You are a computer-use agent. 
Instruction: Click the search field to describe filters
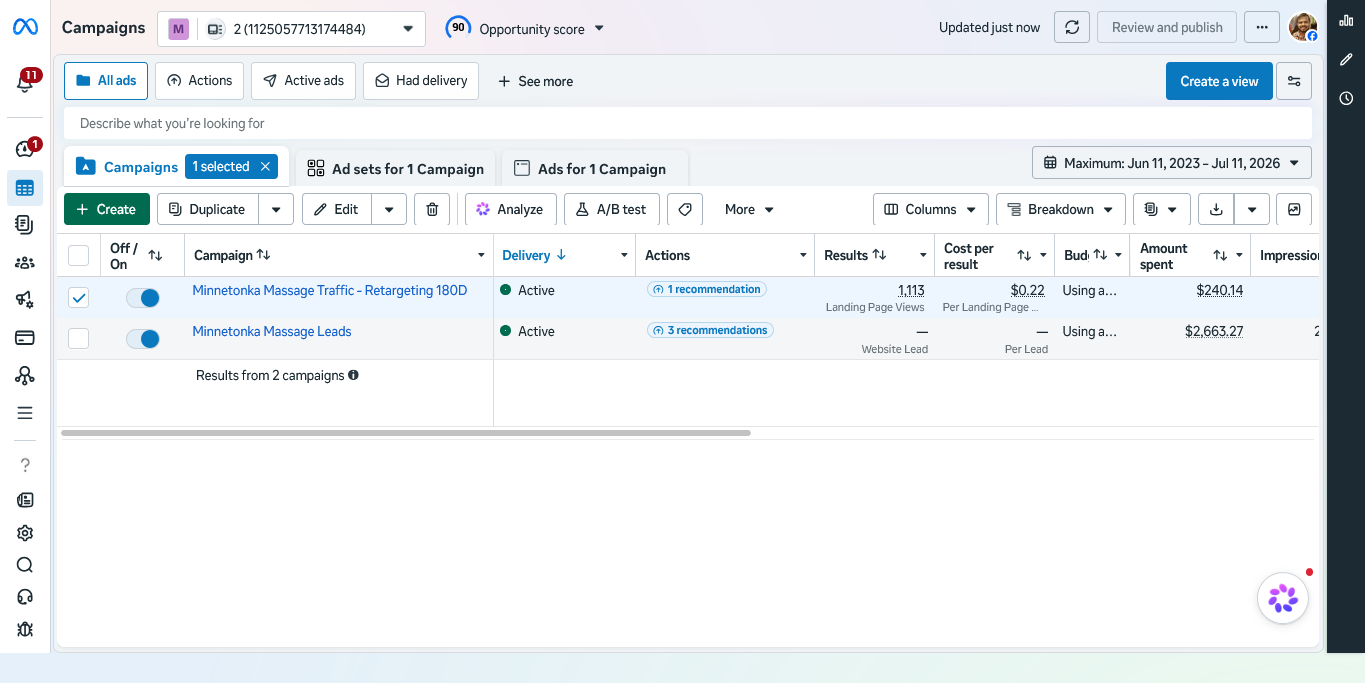tap(688, 123)
